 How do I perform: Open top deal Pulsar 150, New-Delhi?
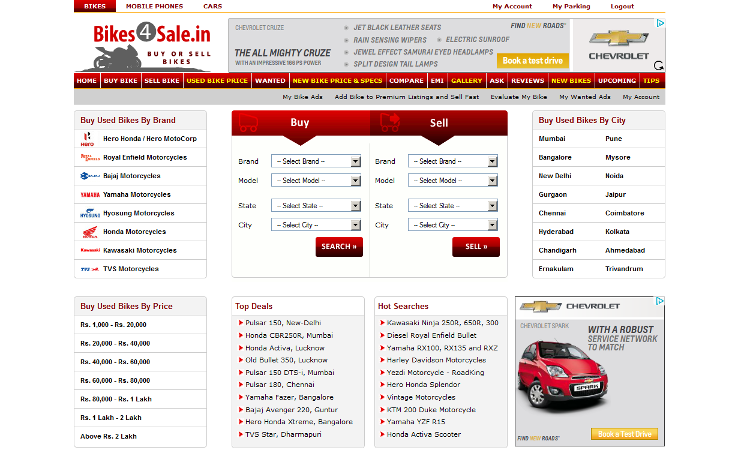pyautogui.click(x=283, y=323)
